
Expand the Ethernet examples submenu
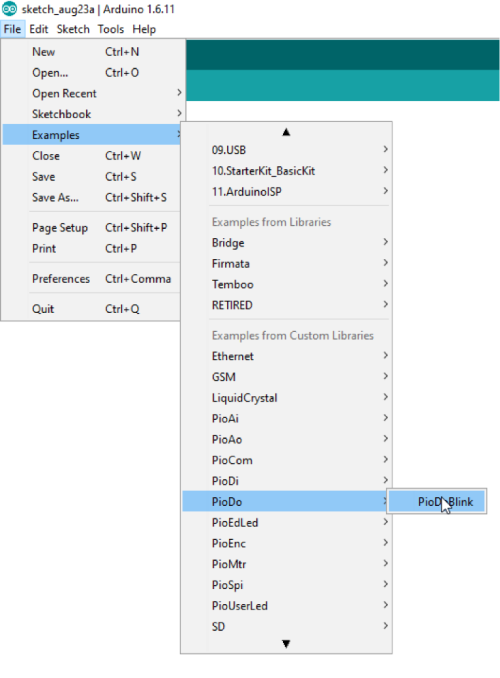[x=286, y=356]
